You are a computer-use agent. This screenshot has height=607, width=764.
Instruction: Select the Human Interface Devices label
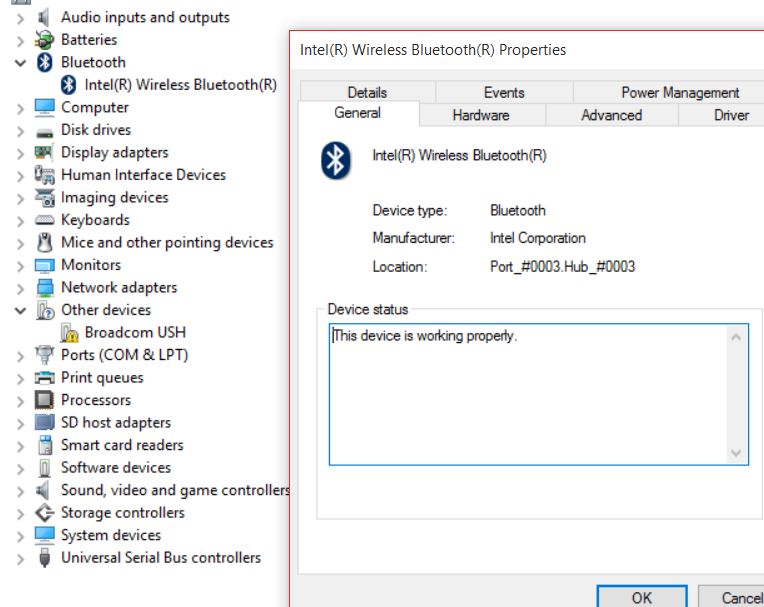click(x=144, y=175)
